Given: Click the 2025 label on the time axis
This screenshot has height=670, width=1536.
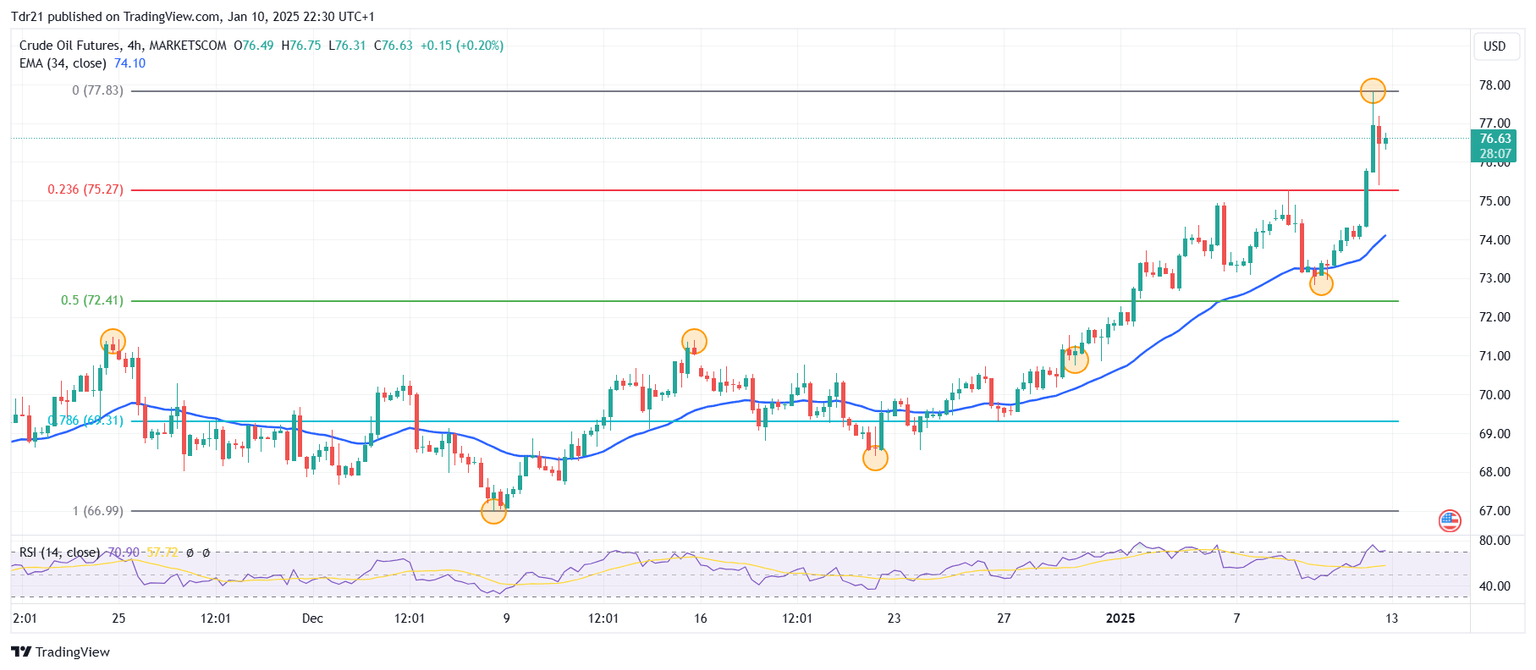Looking at the screenshot, I should pyautogui.click(x=1120, y=619).
